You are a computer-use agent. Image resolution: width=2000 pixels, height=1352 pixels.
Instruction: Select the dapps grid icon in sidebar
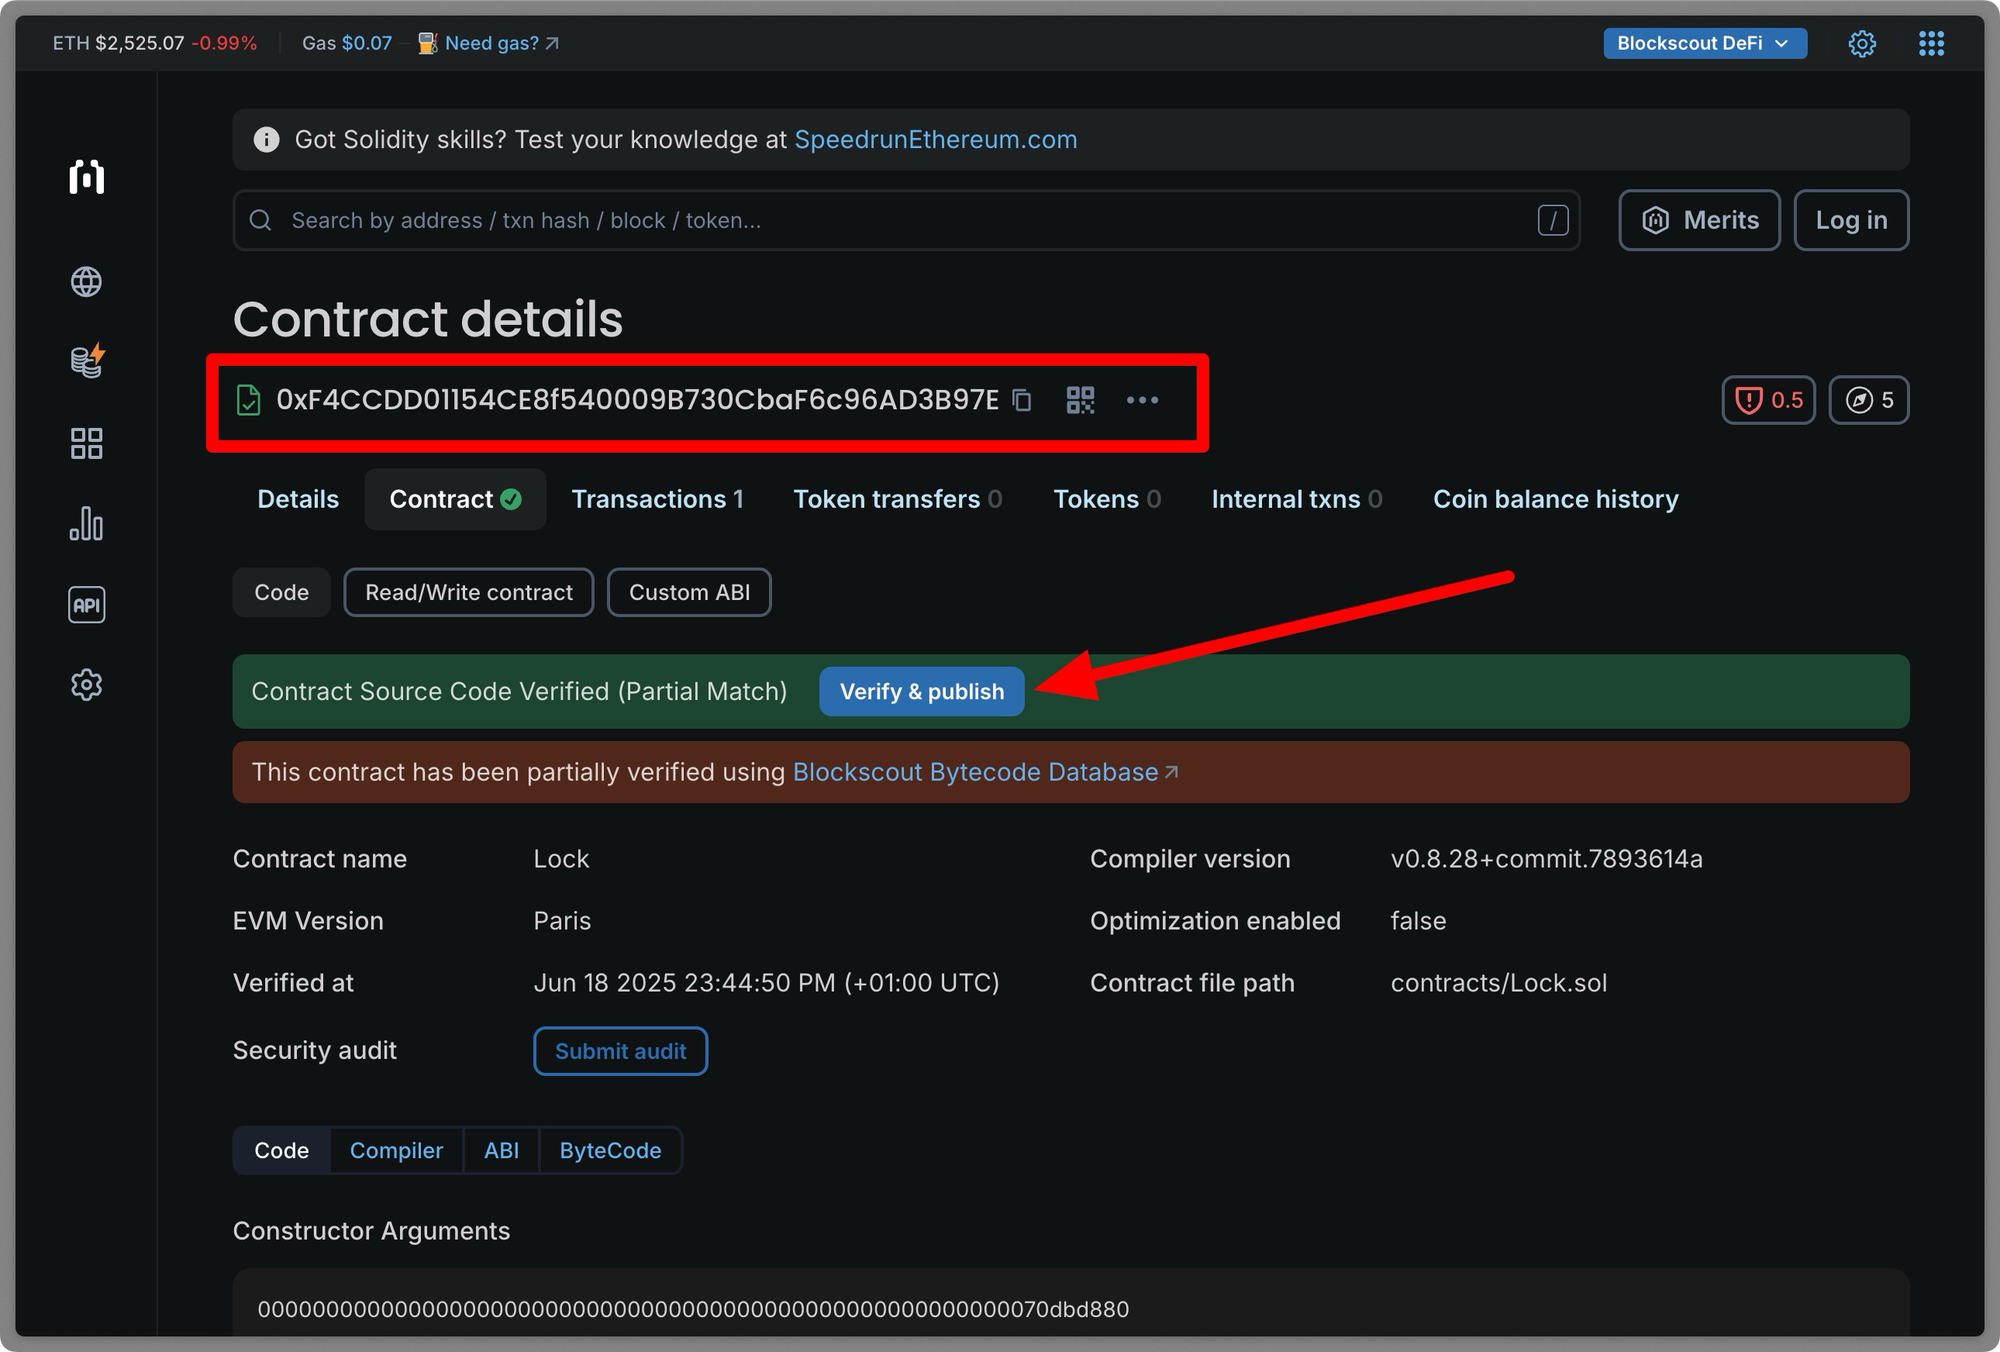pyautogui.click(x=86, y=443)
